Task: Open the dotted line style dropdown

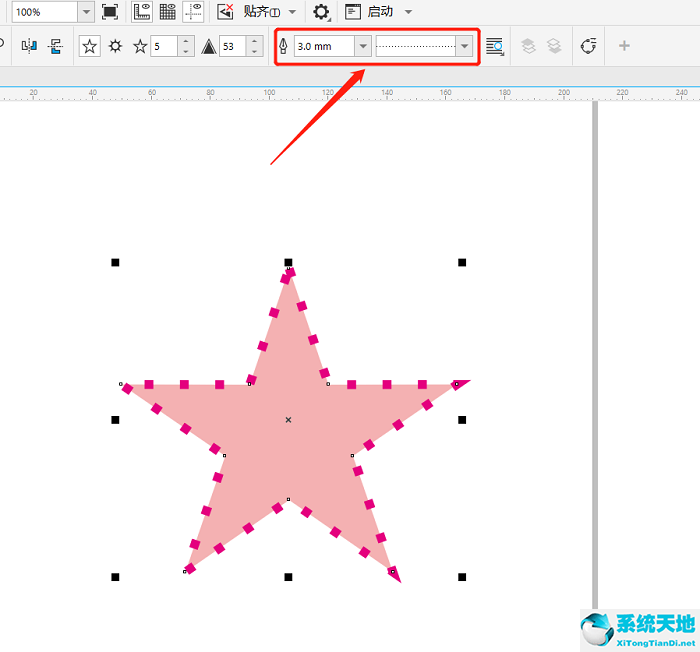Action: pos(463,46)
